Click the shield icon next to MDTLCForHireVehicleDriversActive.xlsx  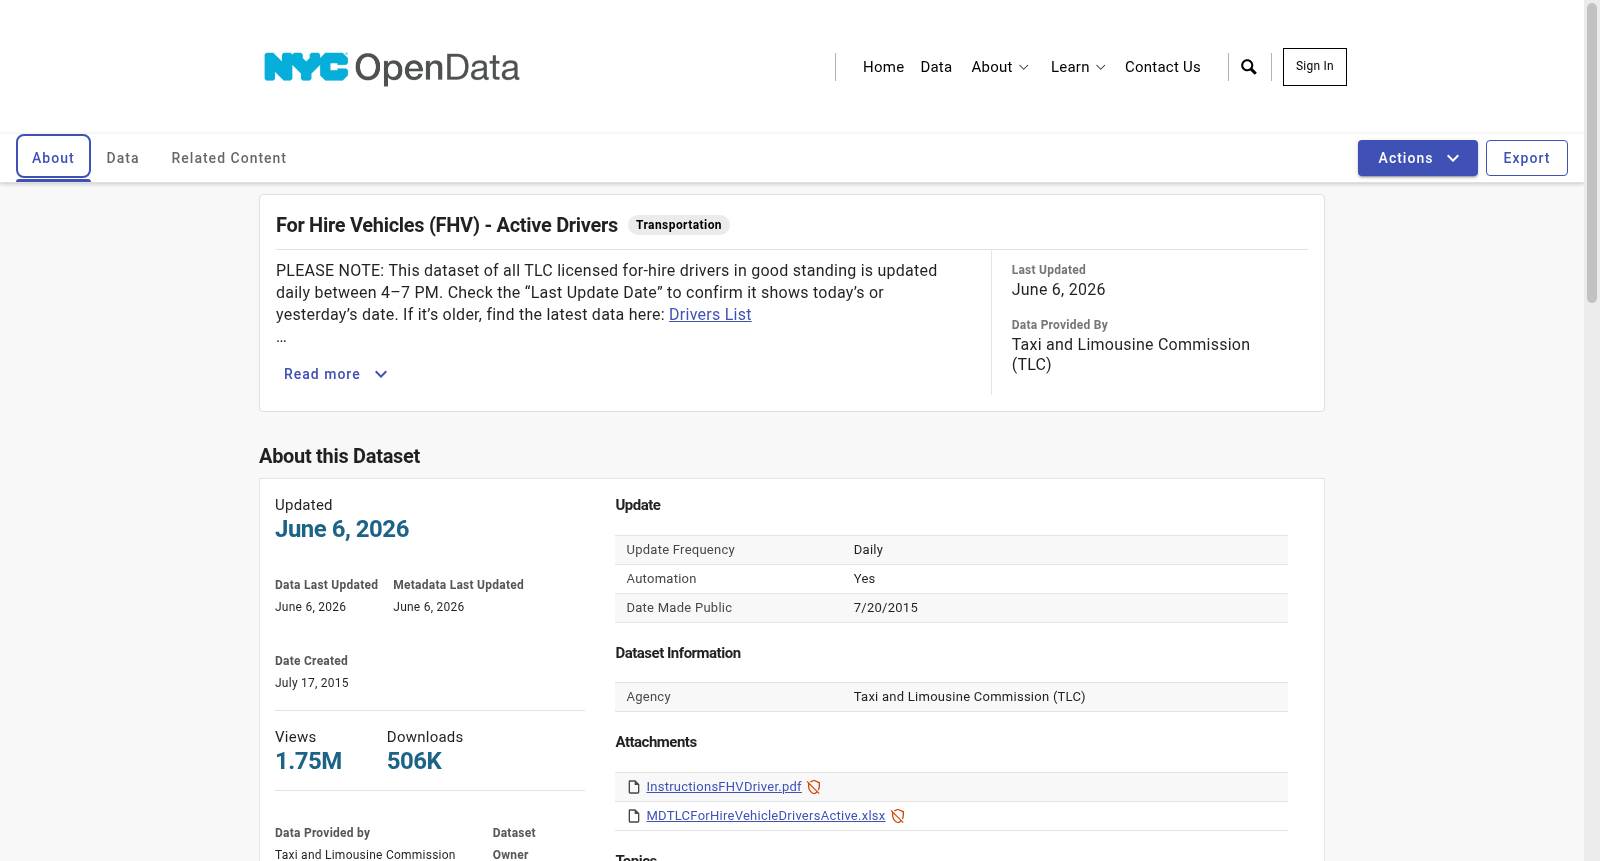pyautogui.click(x=898, y=816)
